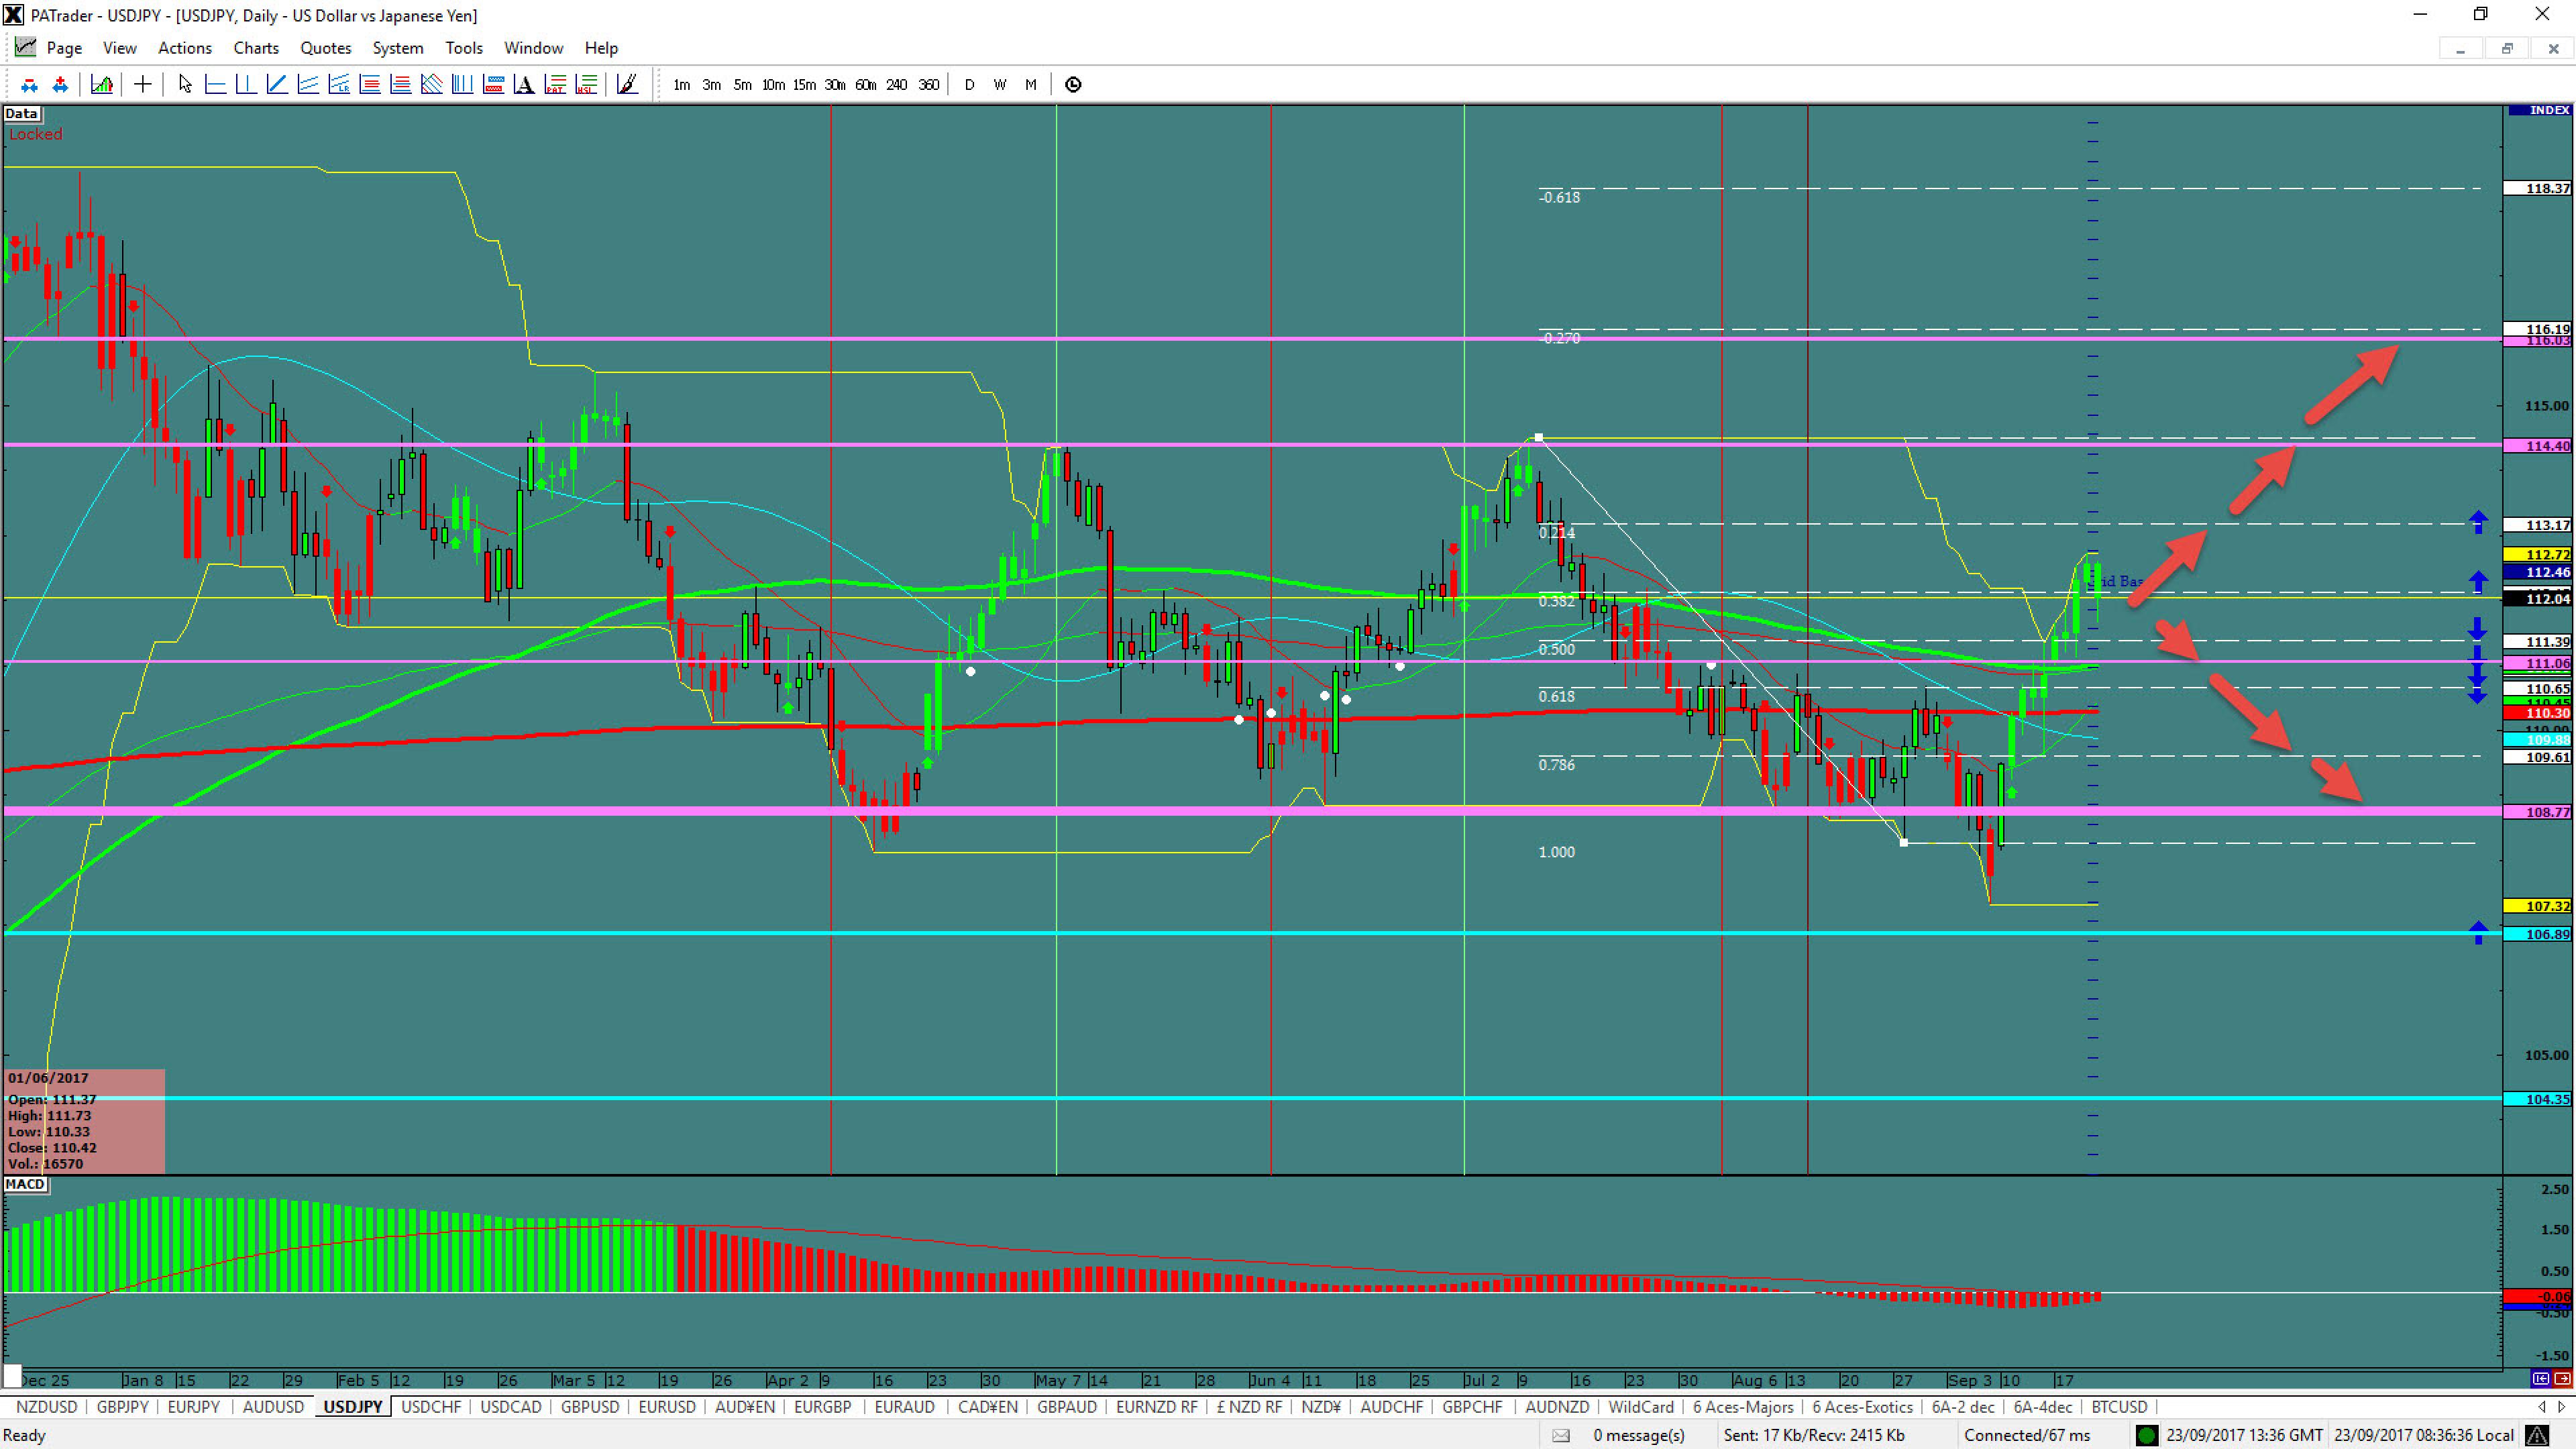This screenshot has height=1449, width=2576.
Task: Switch to the NZDUSD chart tab
Action: 47,1407
